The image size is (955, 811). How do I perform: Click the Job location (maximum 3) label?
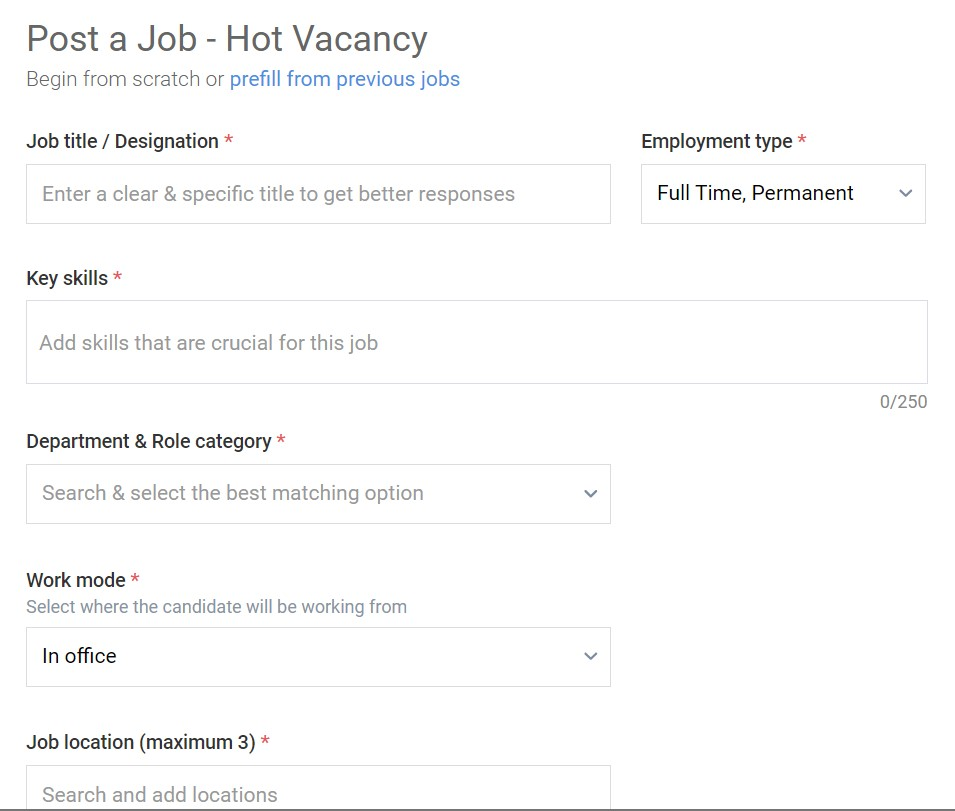point(141,742)
